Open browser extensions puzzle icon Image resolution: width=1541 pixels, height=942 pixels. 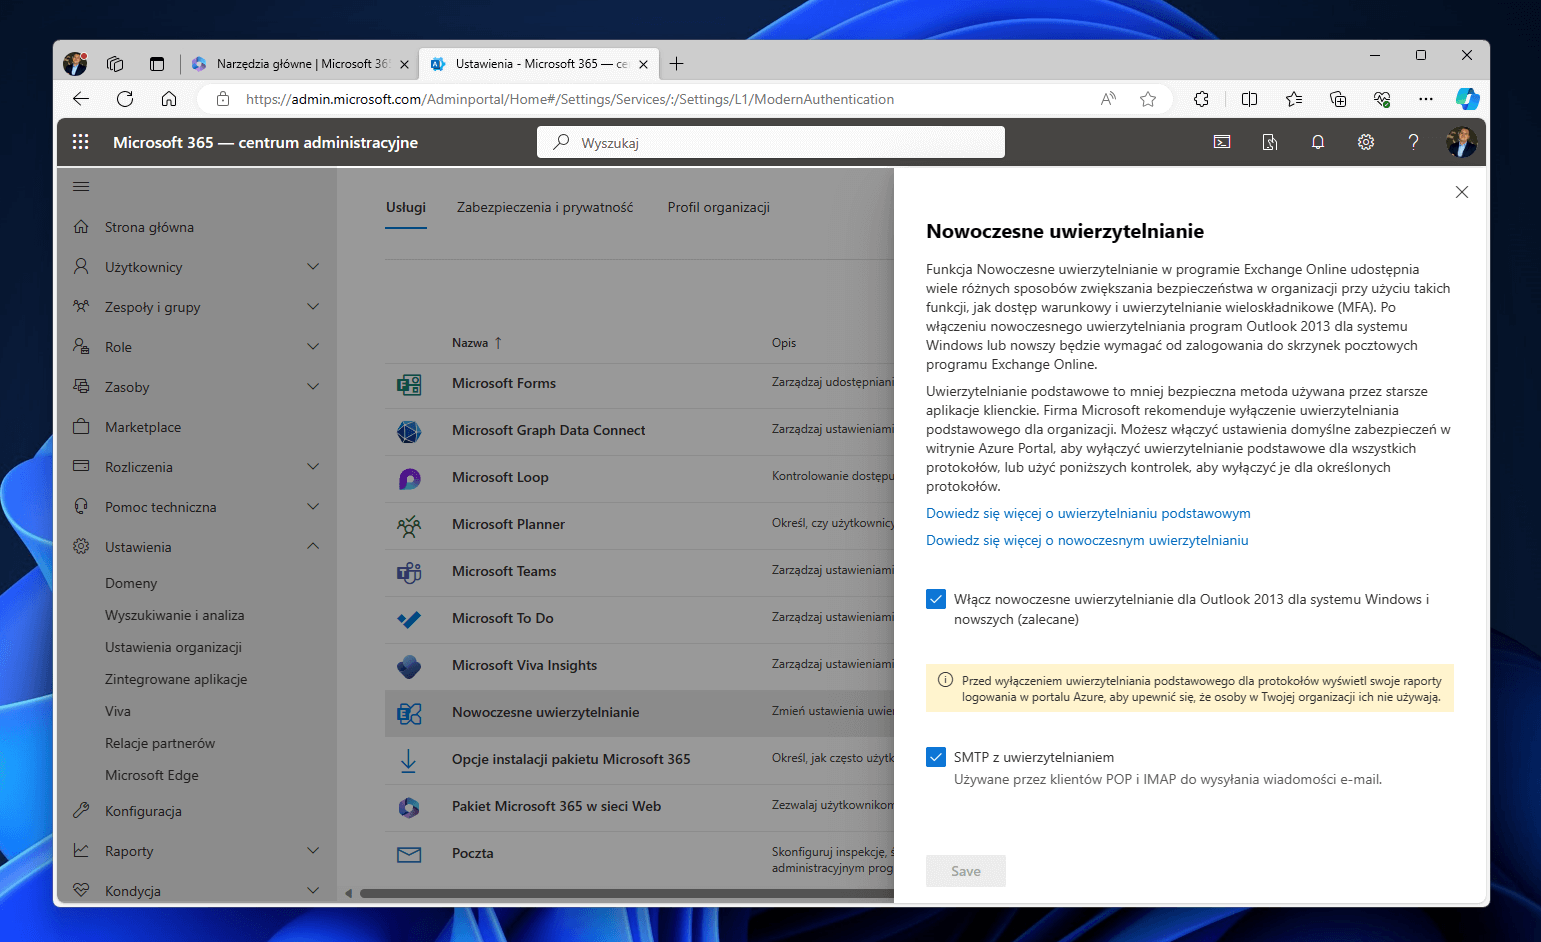pos(1201,99)
